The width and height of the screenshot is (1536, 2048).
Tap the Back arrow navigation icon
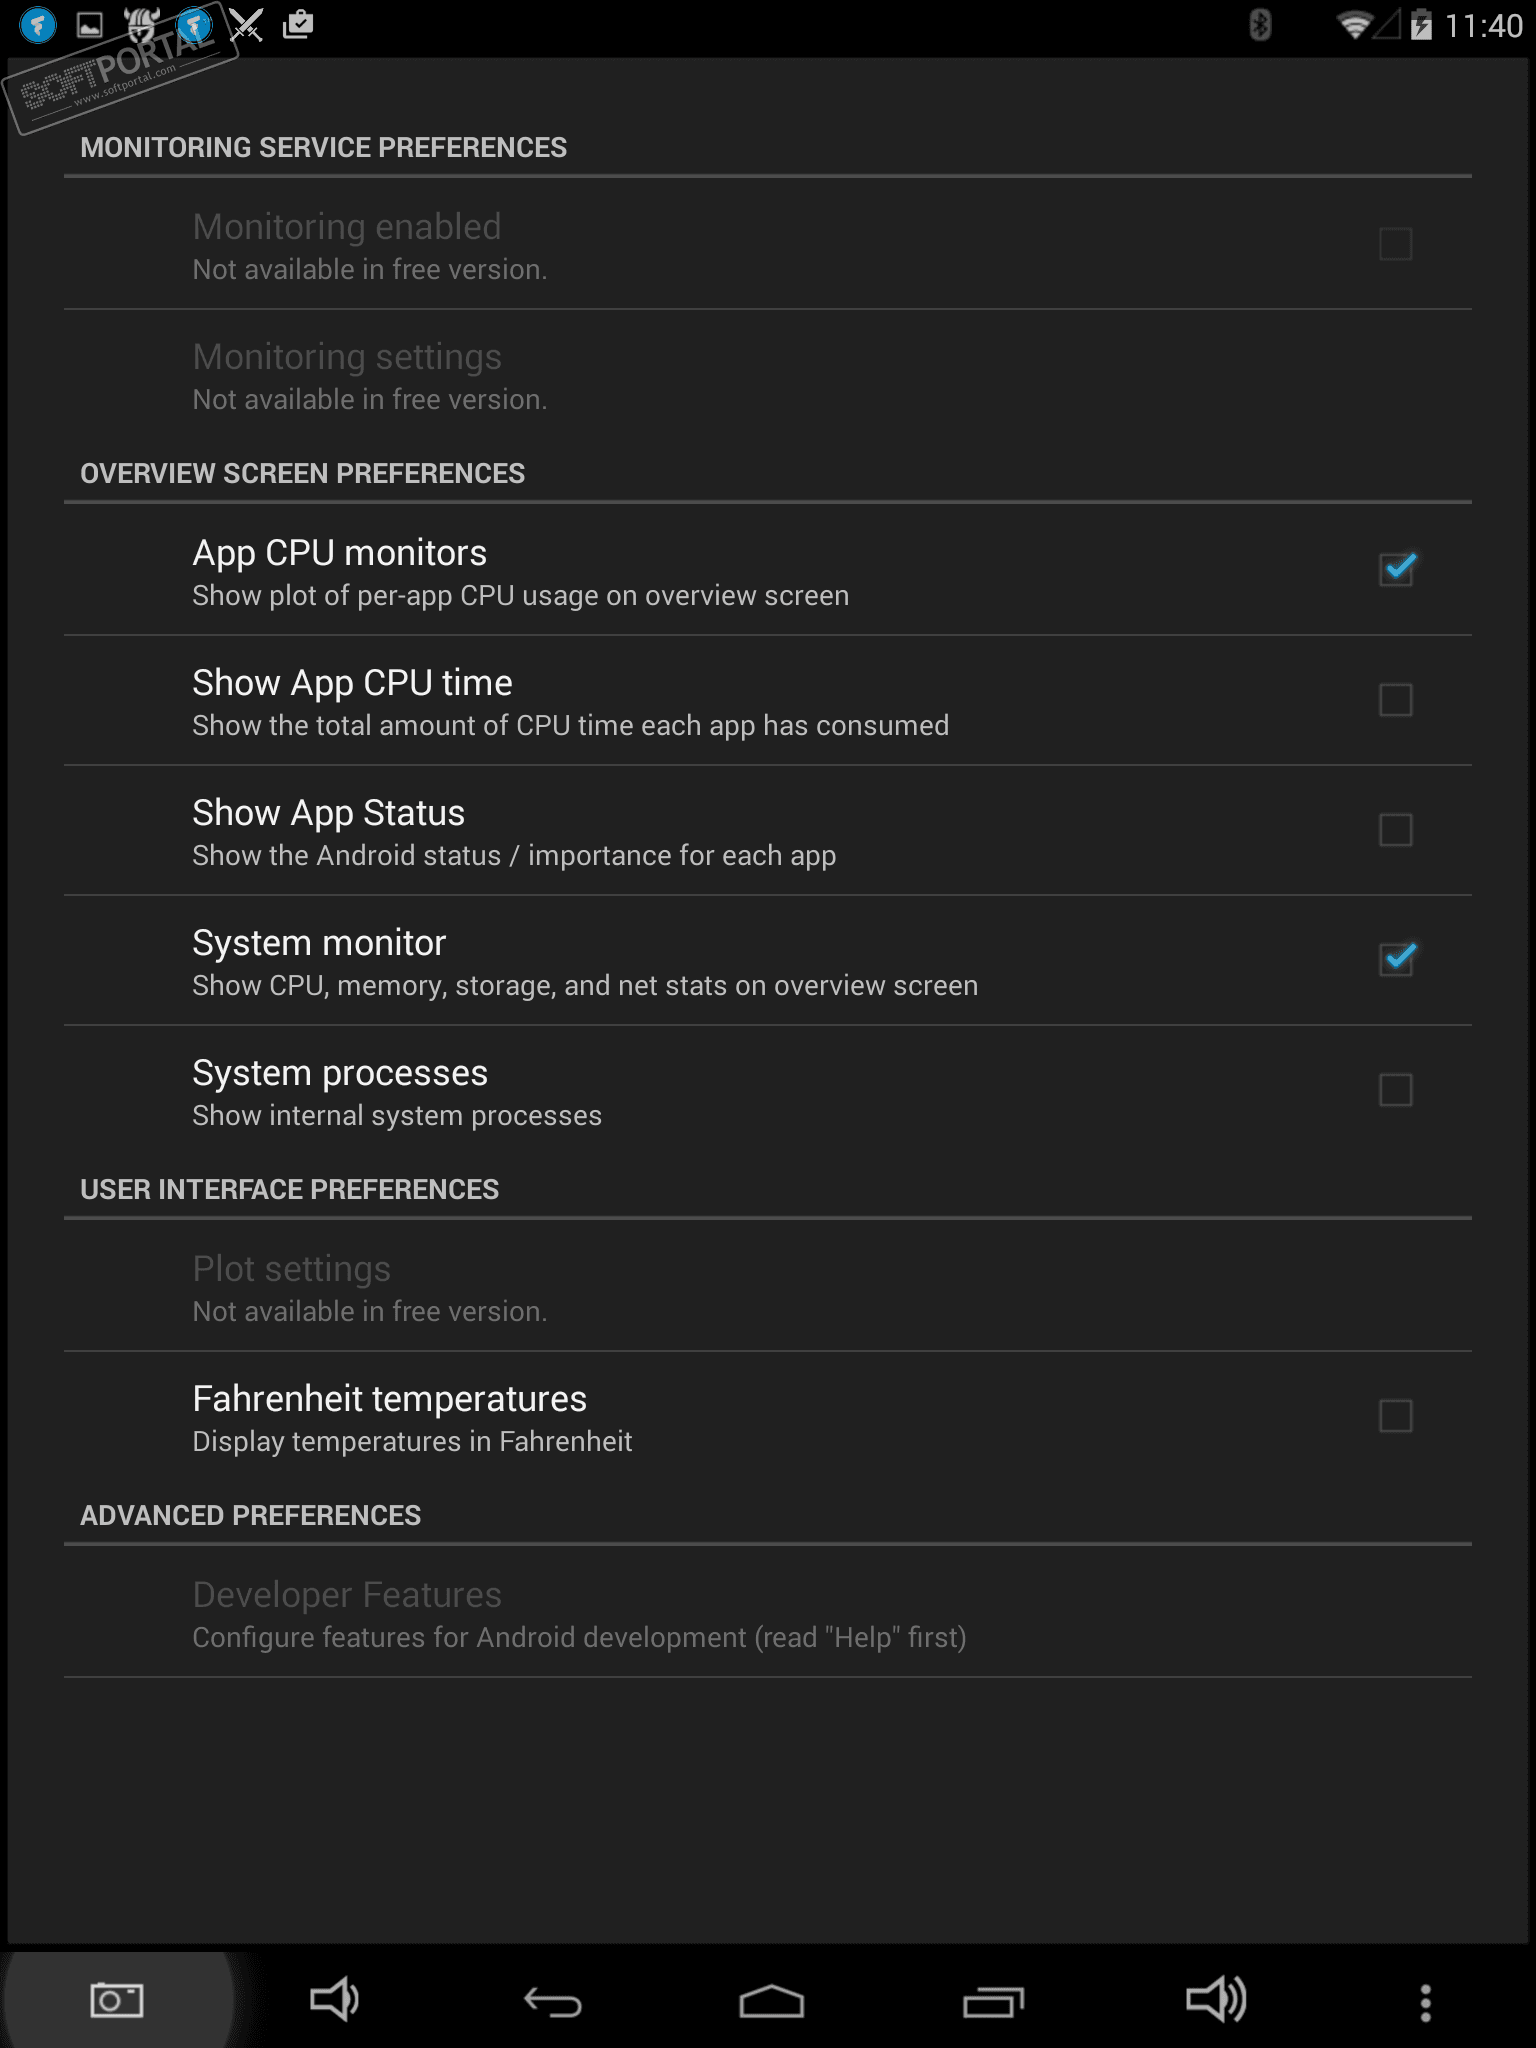(553, 2002)
